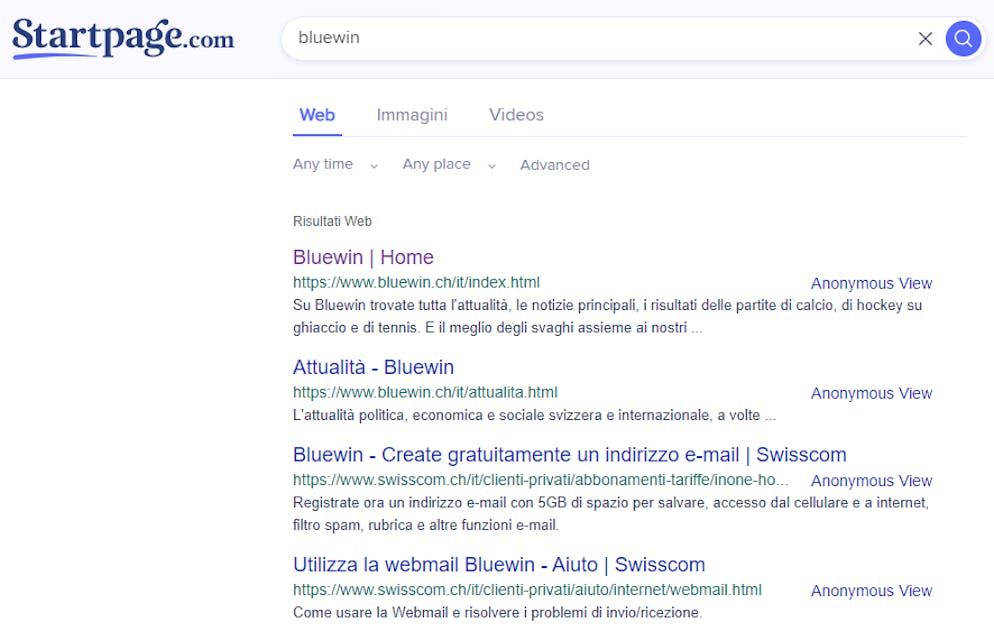Open the Any time filter dropdown
Image resolution: width=994 pixels, height=631 pixels.
pos(335,164)
